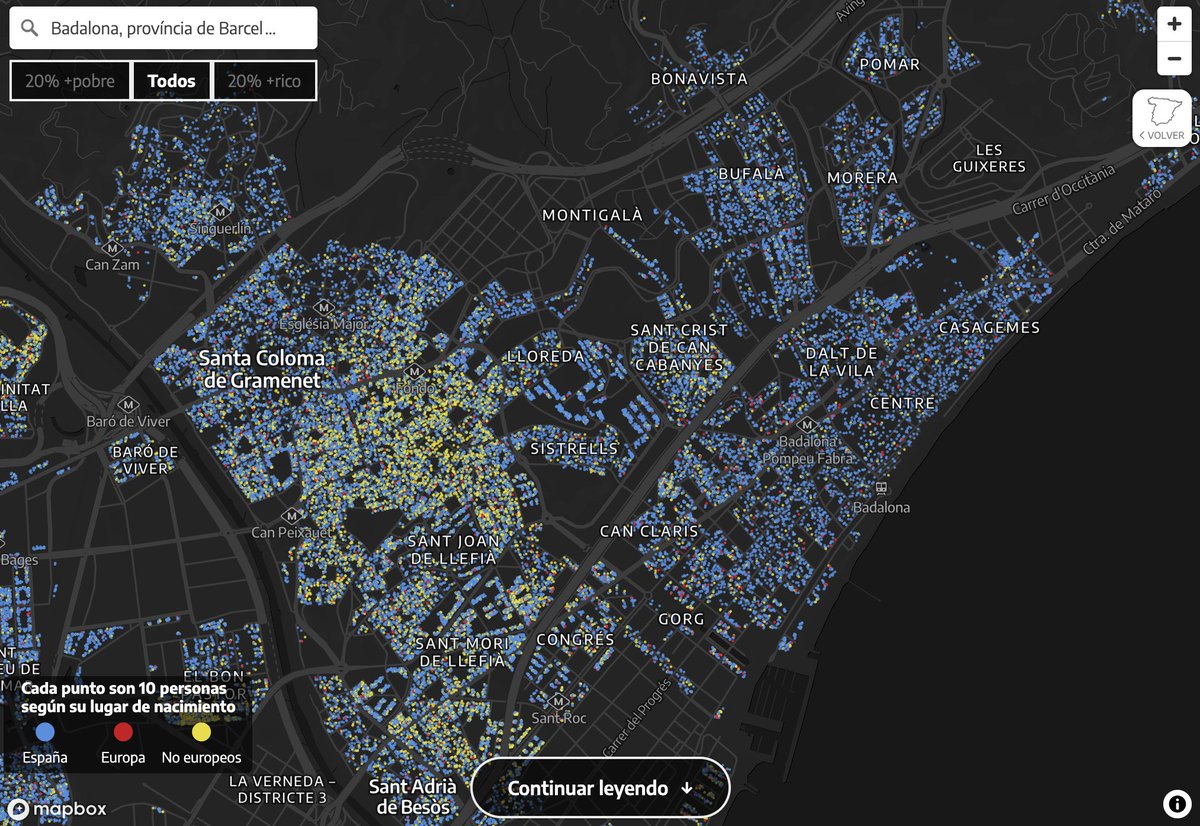Click the BUFALÀ neighborhood label
The image size is (1200, 826).
pos(752,173)
